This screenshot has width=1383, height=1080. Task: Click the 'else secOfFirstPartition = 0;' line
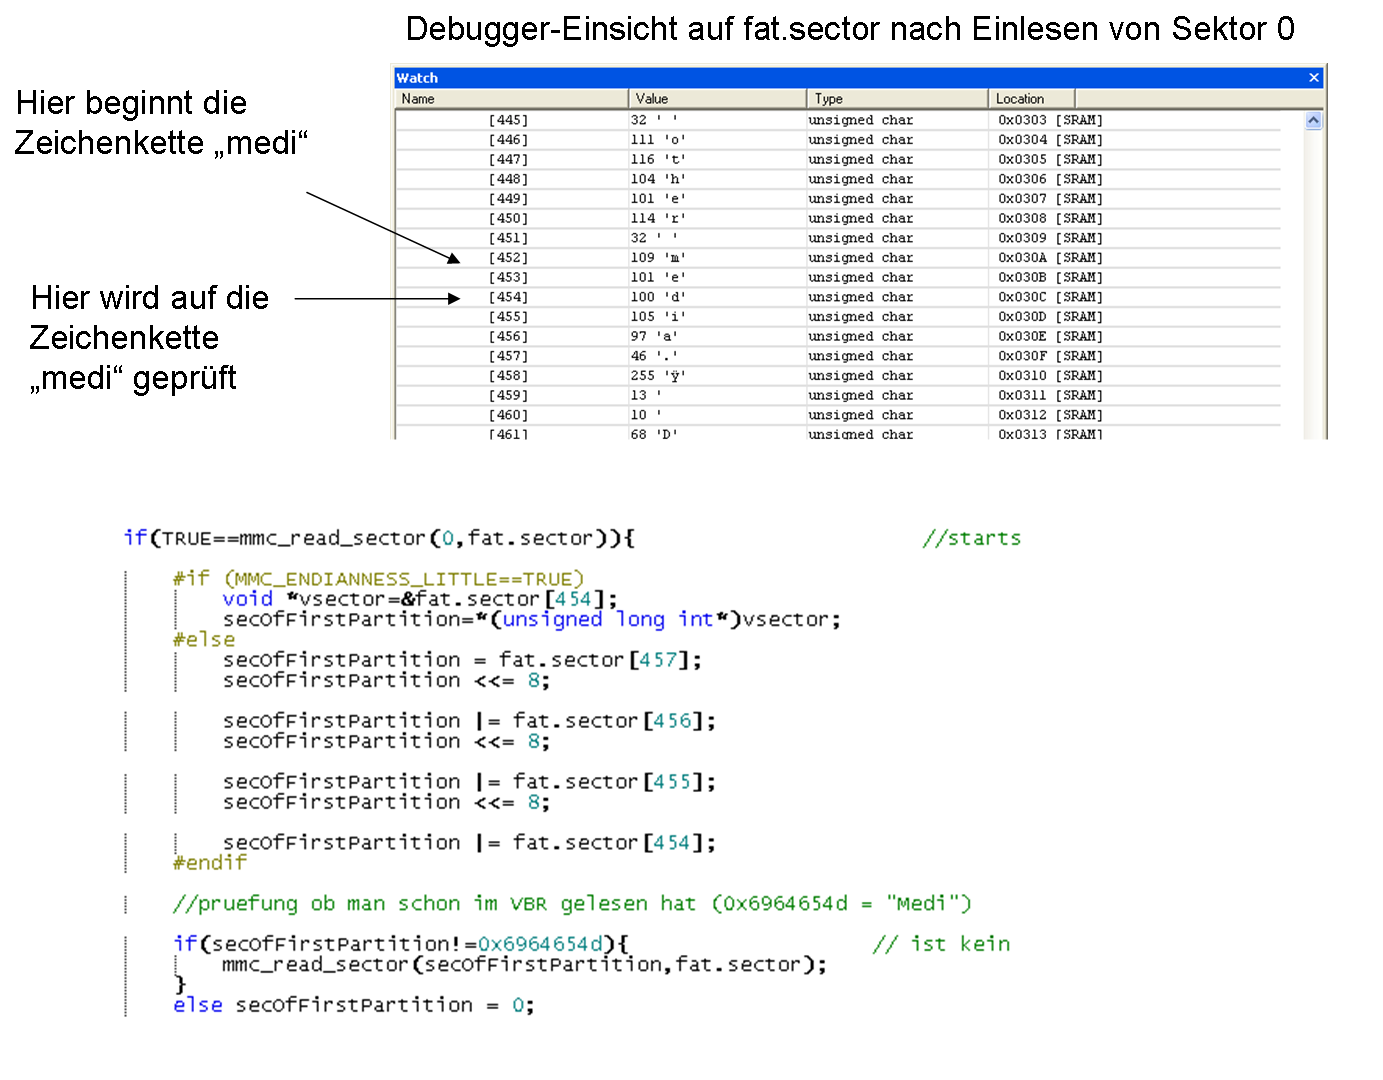[353, 1005]
